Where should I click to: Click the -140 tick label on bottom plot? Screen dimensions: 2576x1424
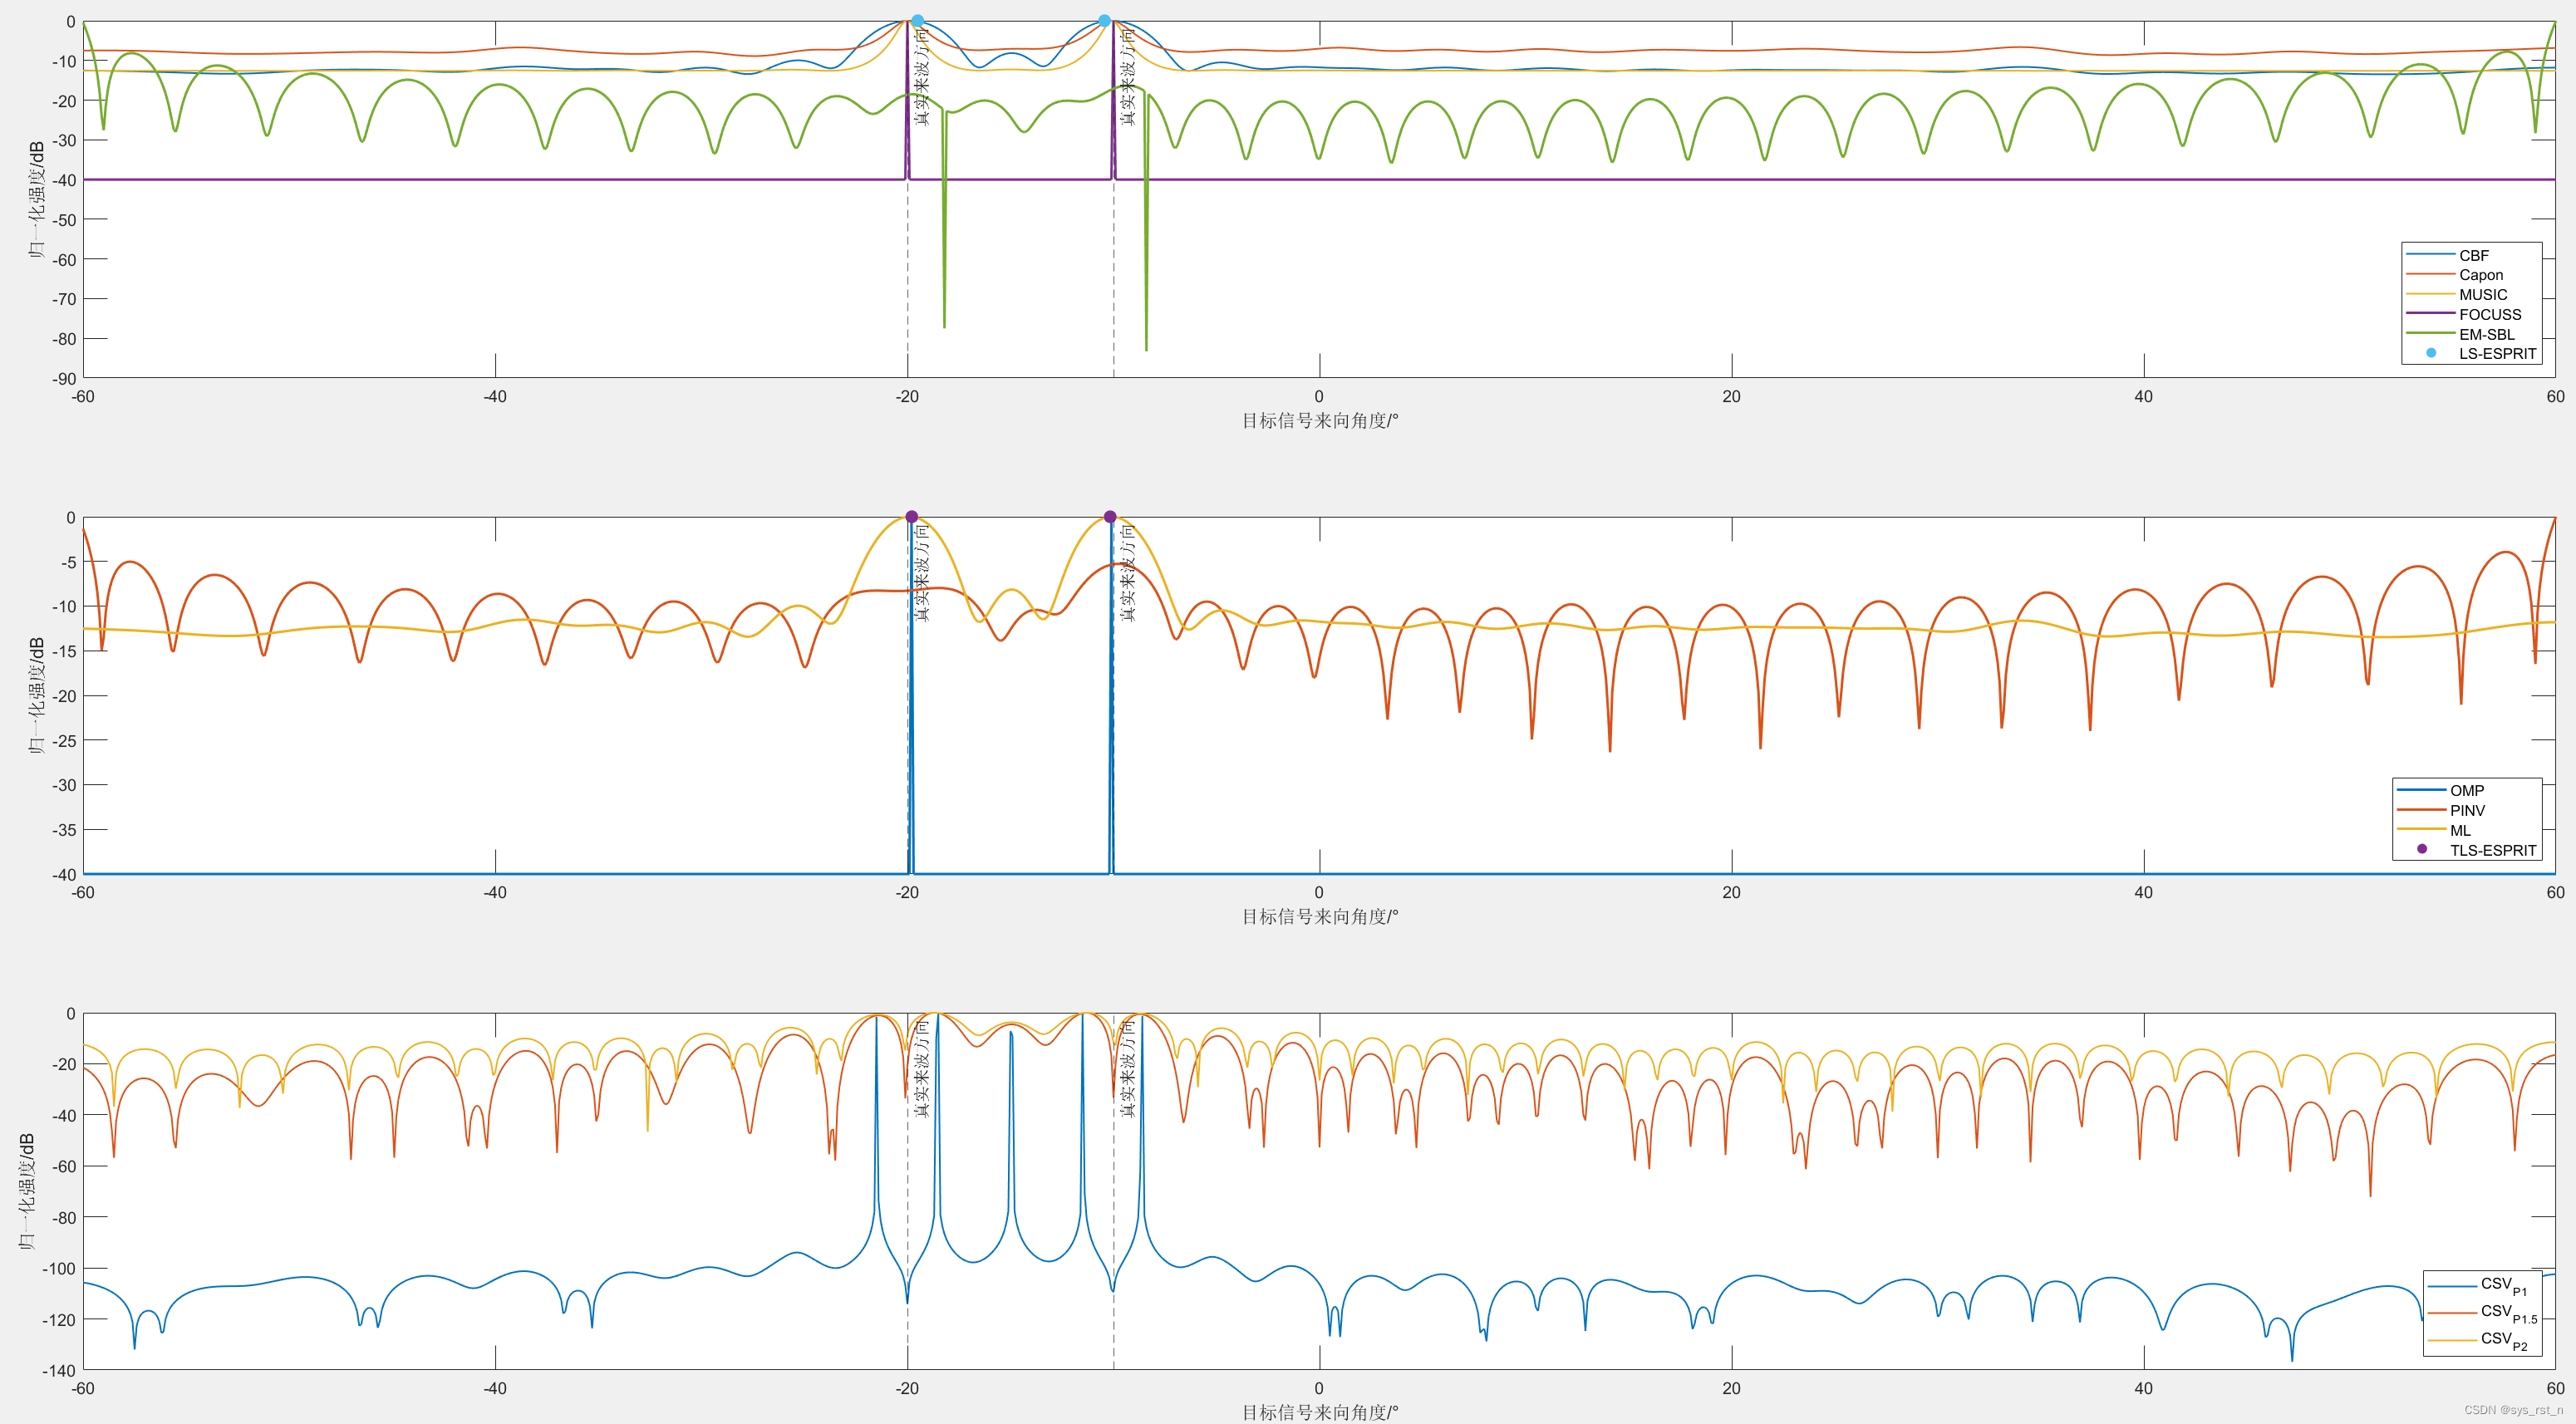[58, 1370]
